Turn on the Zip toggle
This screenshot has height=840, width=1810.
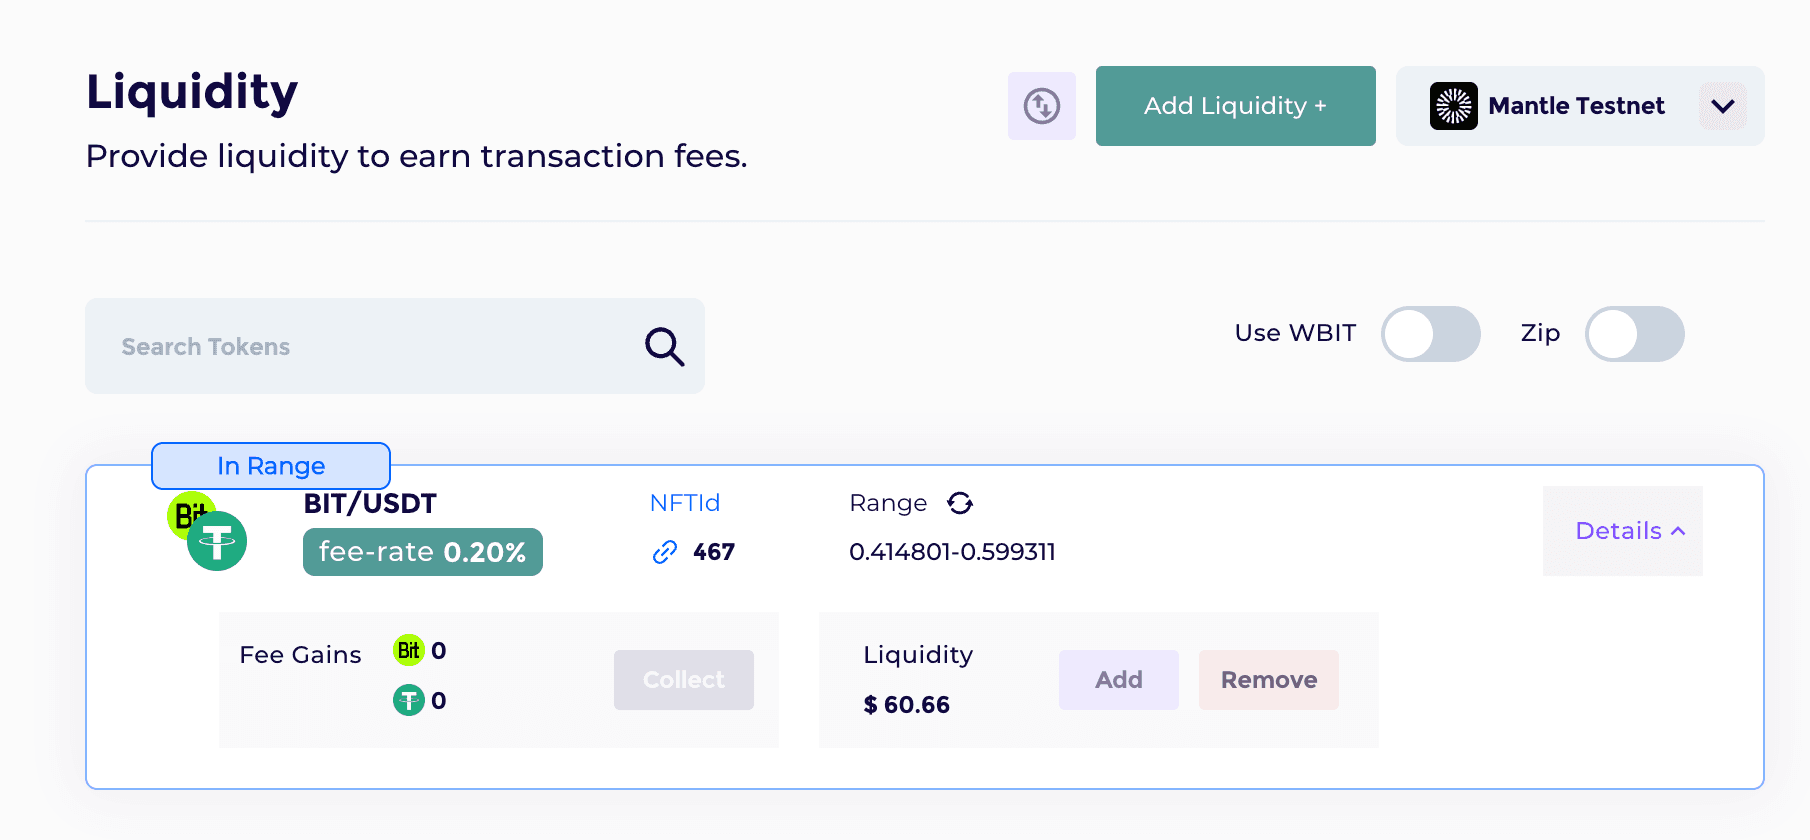1634,334
